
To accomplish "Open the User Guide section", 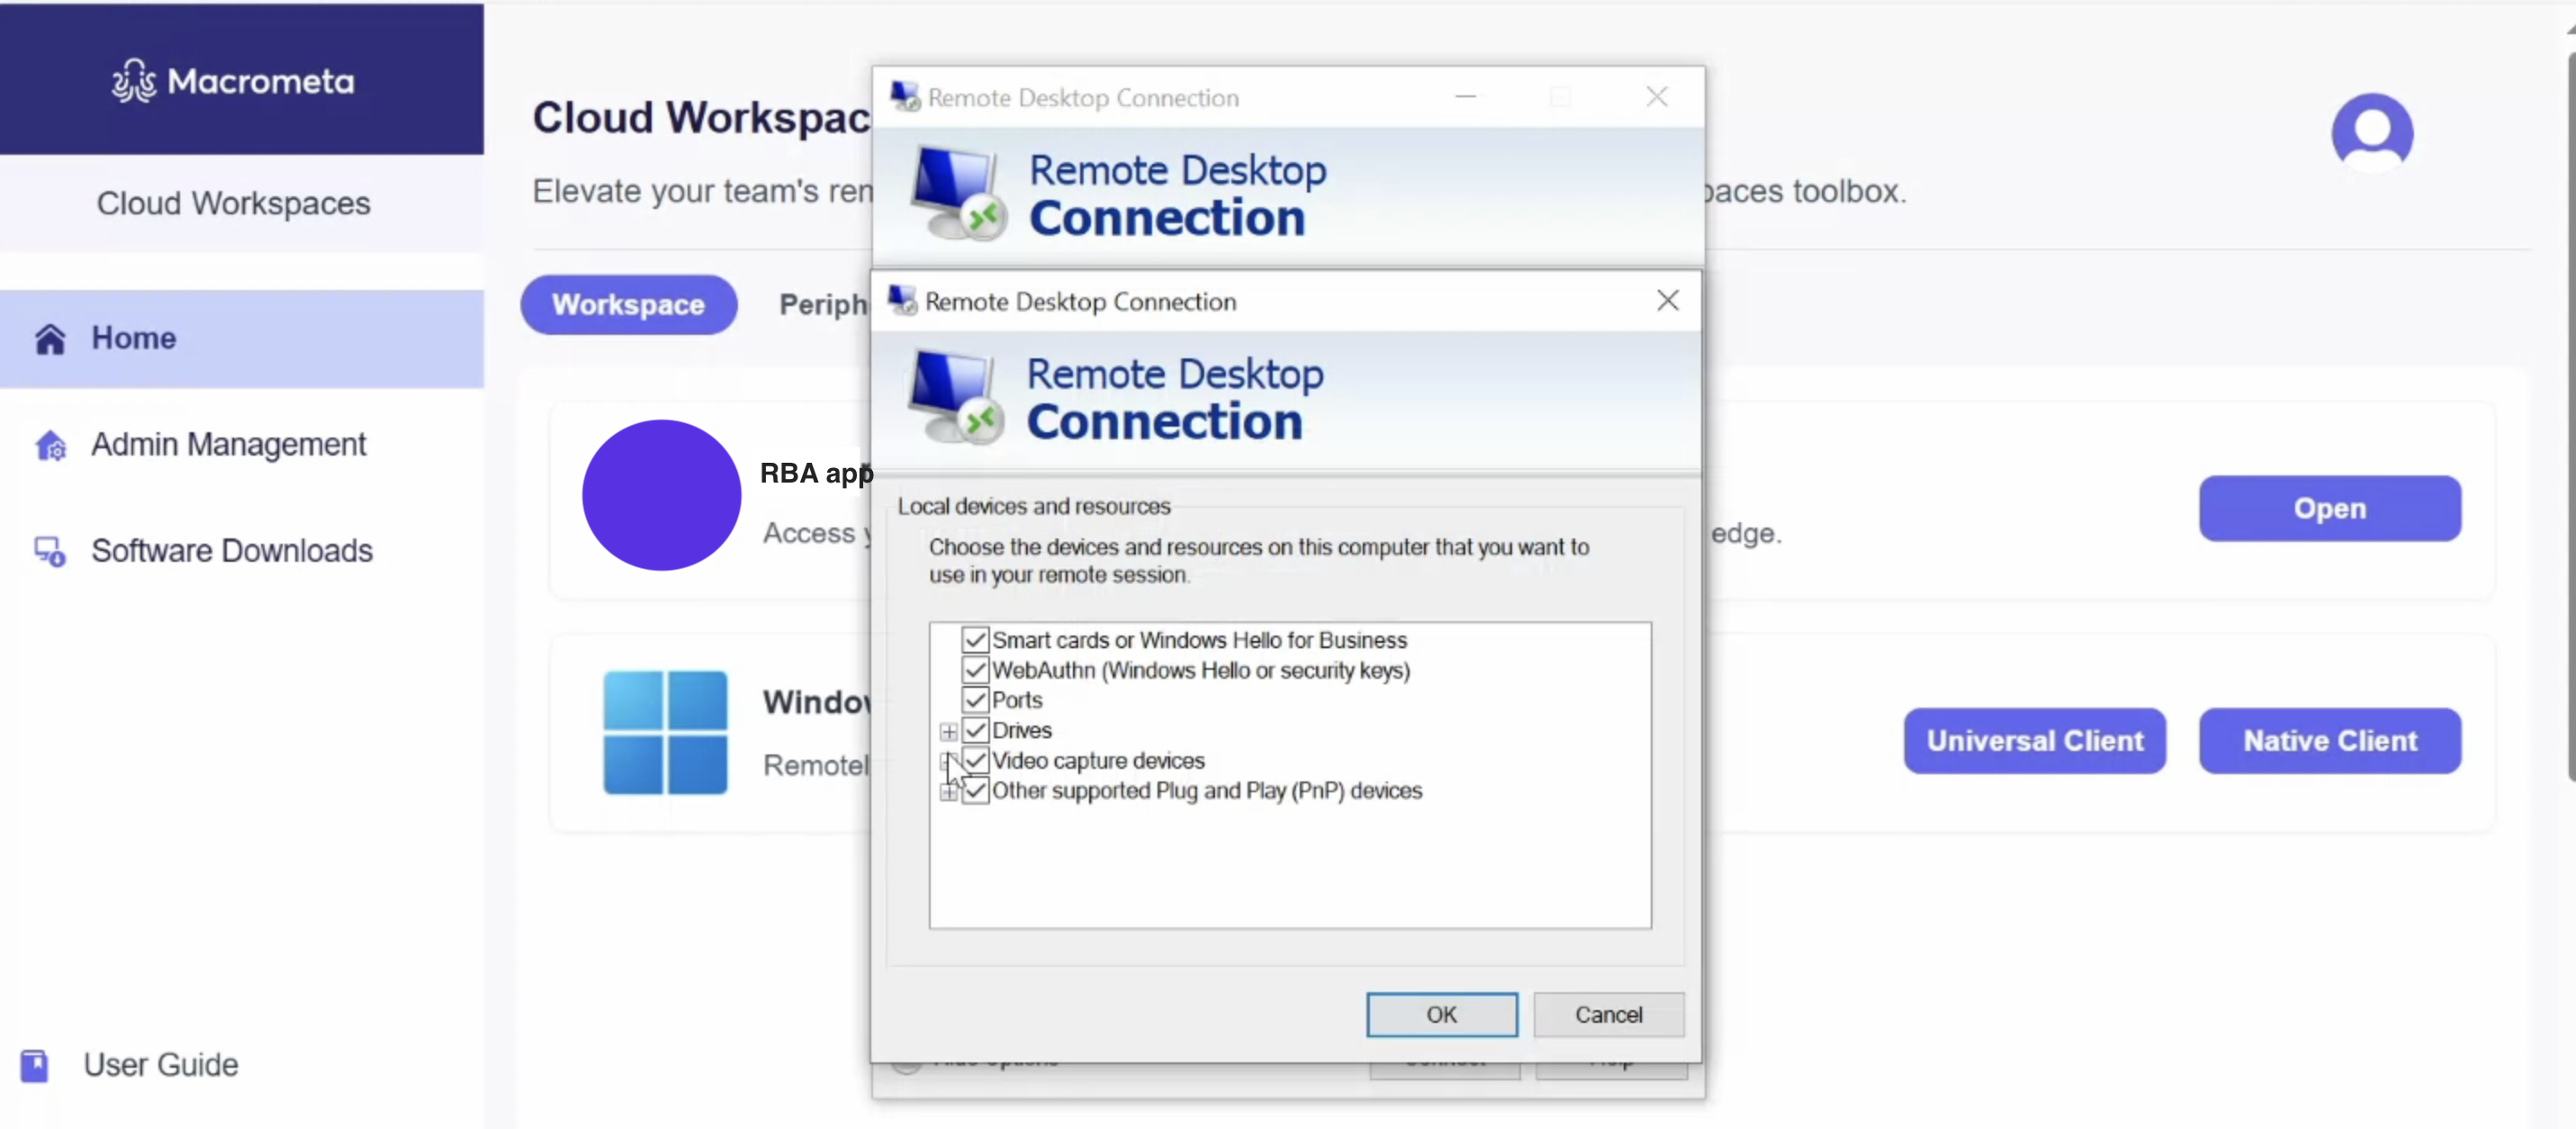I will click(161, 1063).
